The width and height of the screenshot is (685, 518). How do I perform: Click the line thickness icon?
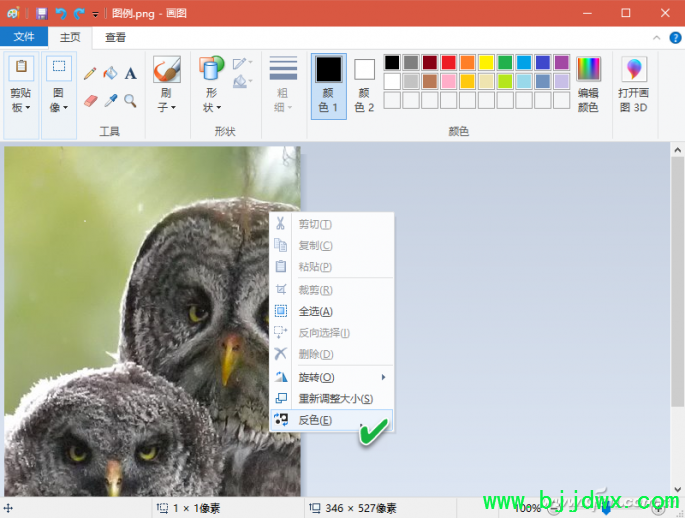coord(283,68)
